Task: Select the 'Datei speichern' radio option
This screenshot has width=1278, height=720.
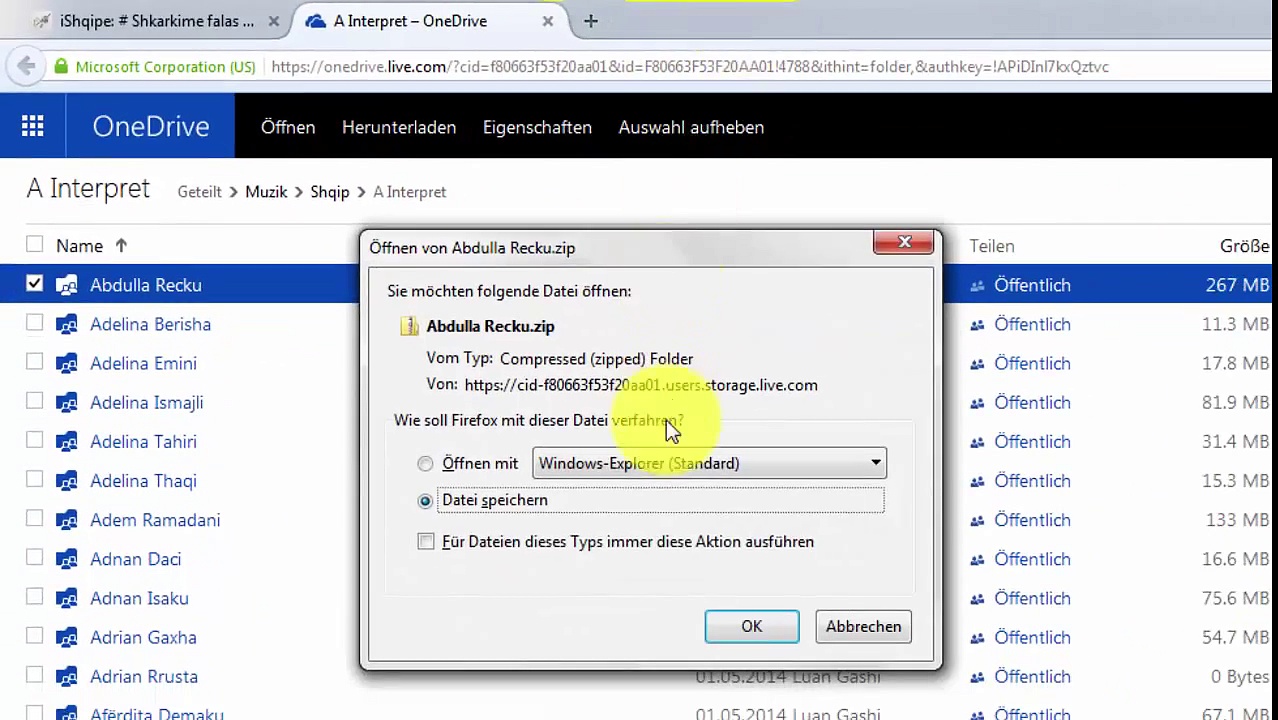Action: 426,500
